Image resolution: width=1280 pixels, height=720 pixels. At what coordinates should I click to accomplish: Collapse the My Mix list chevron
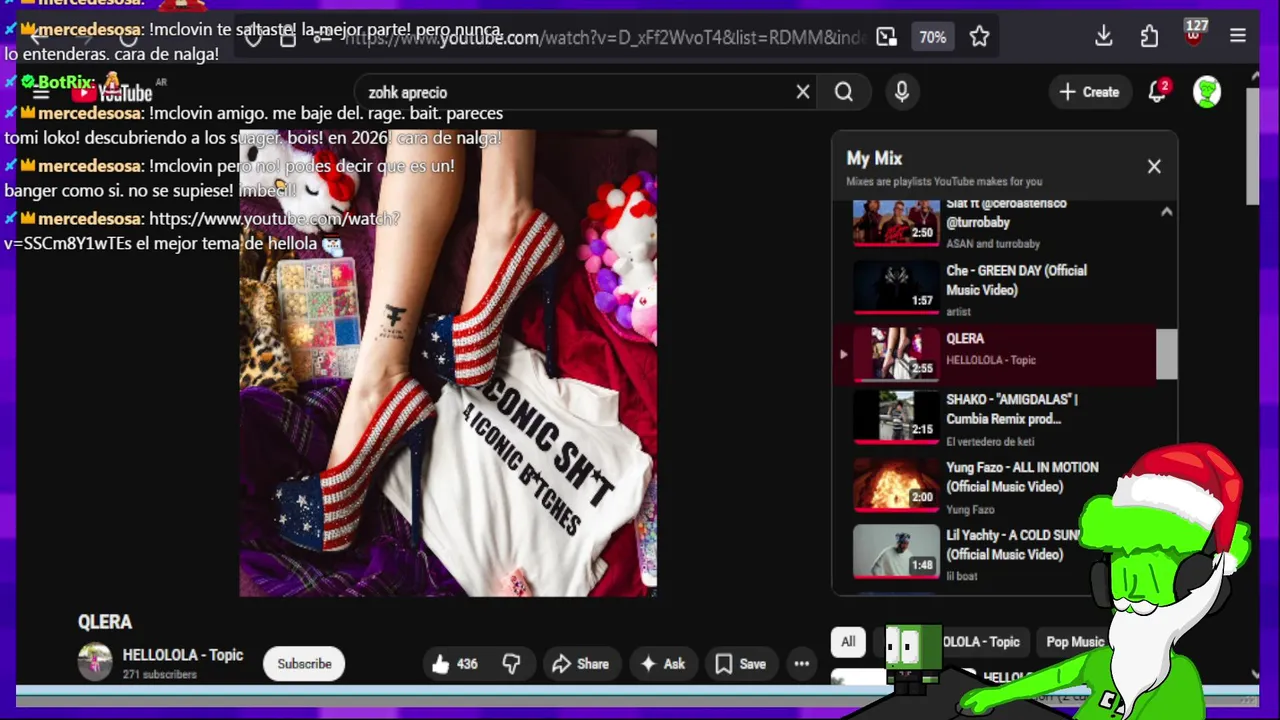pyautogui.click(x=1166, y=212)
